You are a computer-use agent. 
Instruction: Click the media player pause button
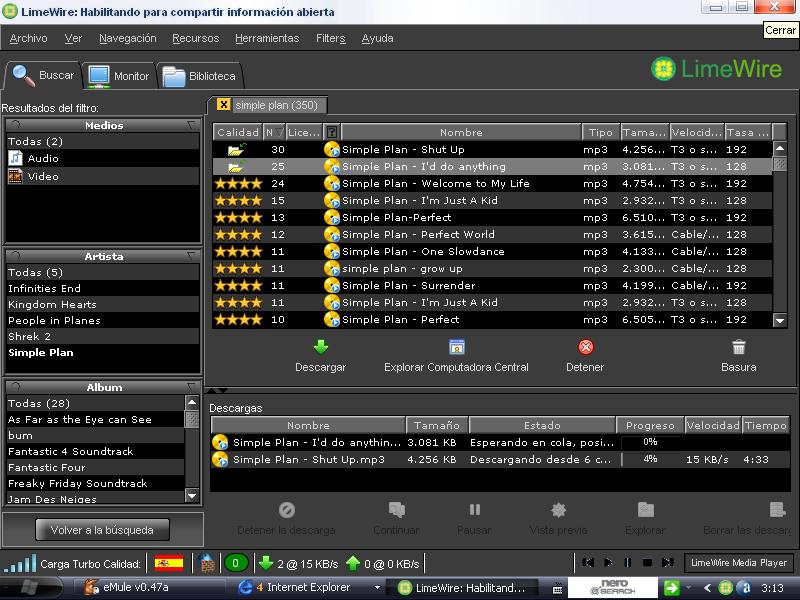coord(628,563)
